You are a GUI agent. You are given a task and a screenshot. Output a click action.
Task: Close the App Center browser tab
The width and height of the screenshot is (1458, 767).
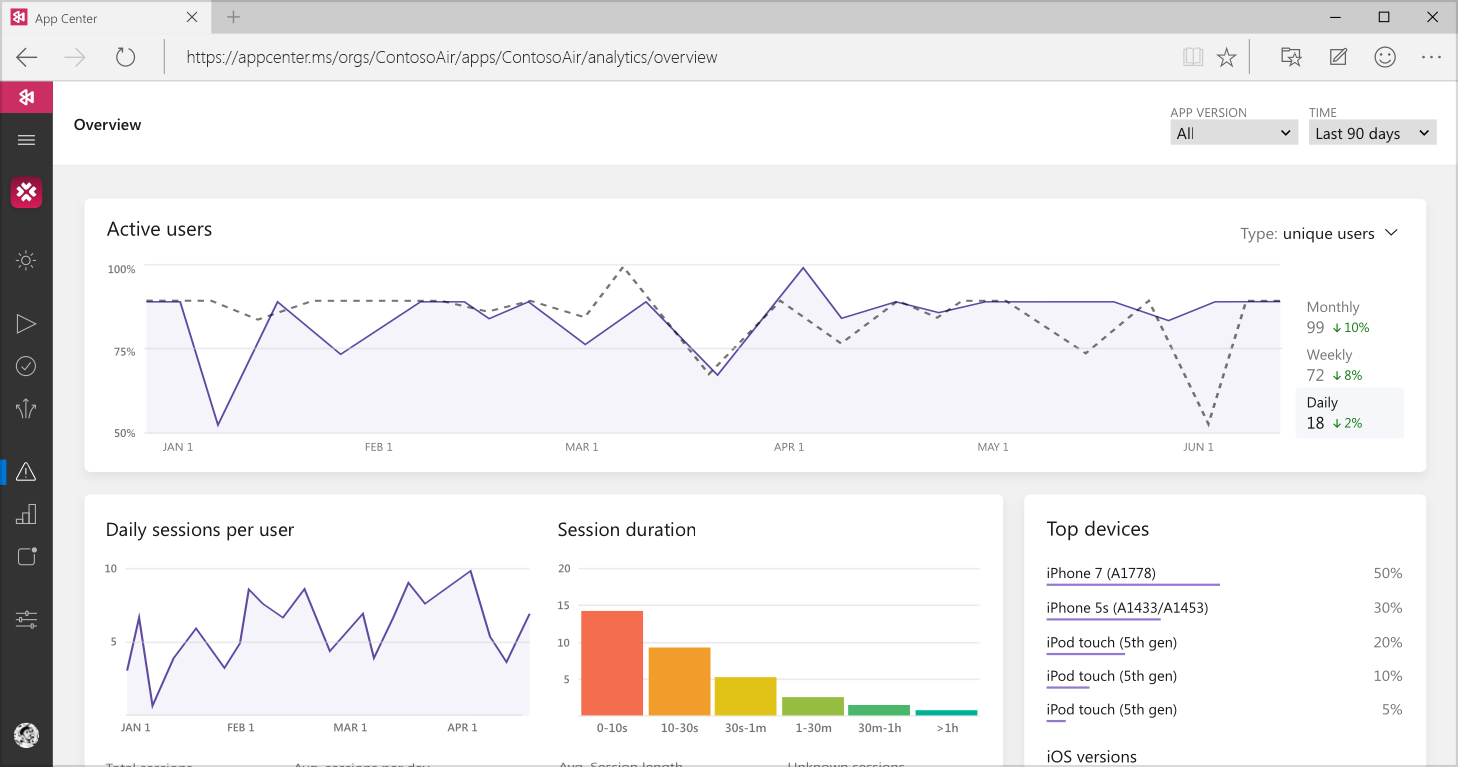[192, 17]
